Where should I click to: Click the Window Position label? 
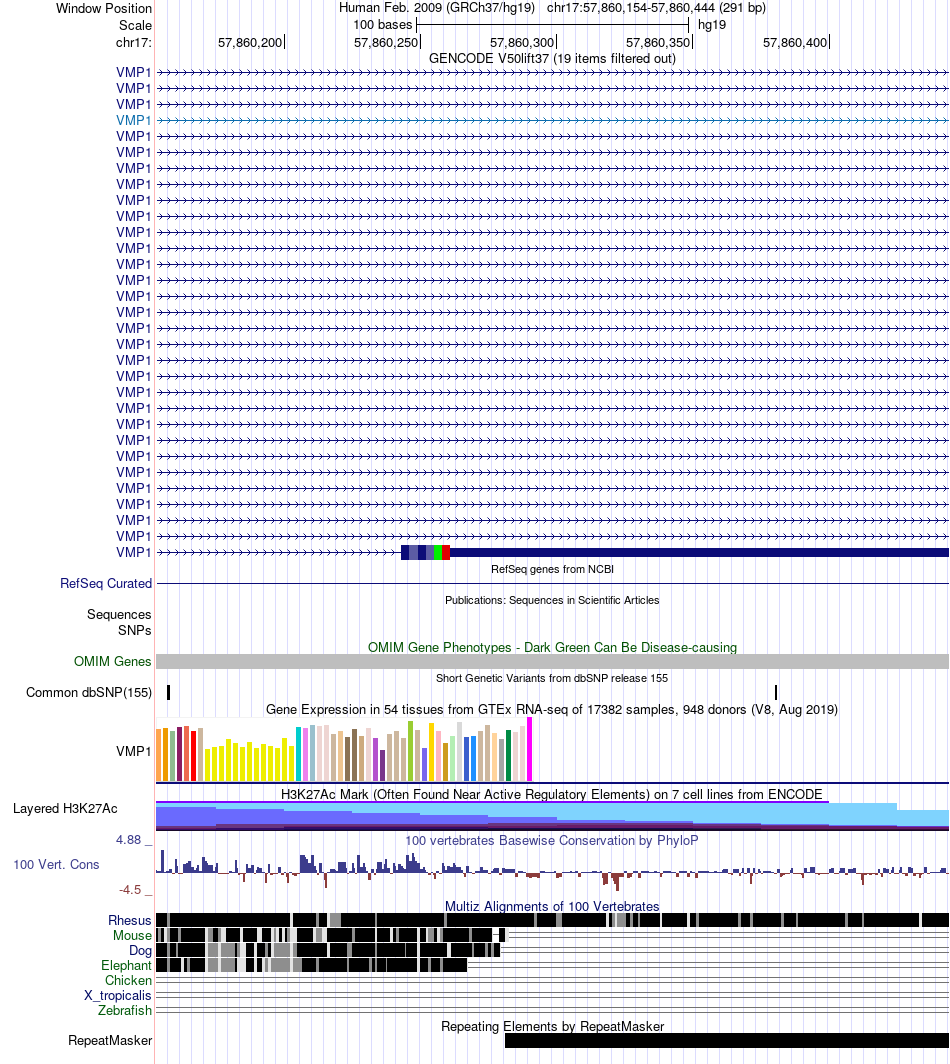[x=104, y=9]
